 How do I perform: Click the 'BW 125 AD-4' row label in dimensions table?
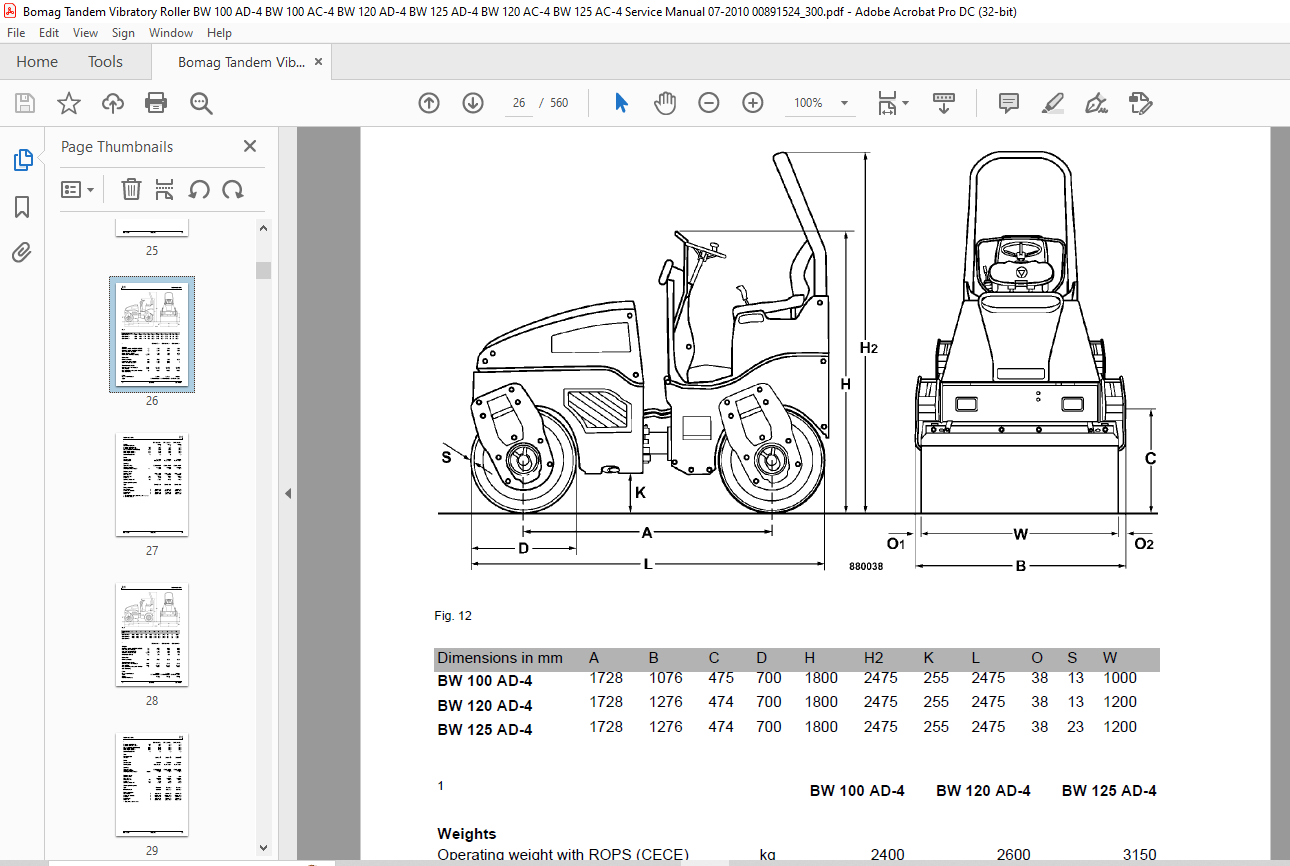point(485,729)
